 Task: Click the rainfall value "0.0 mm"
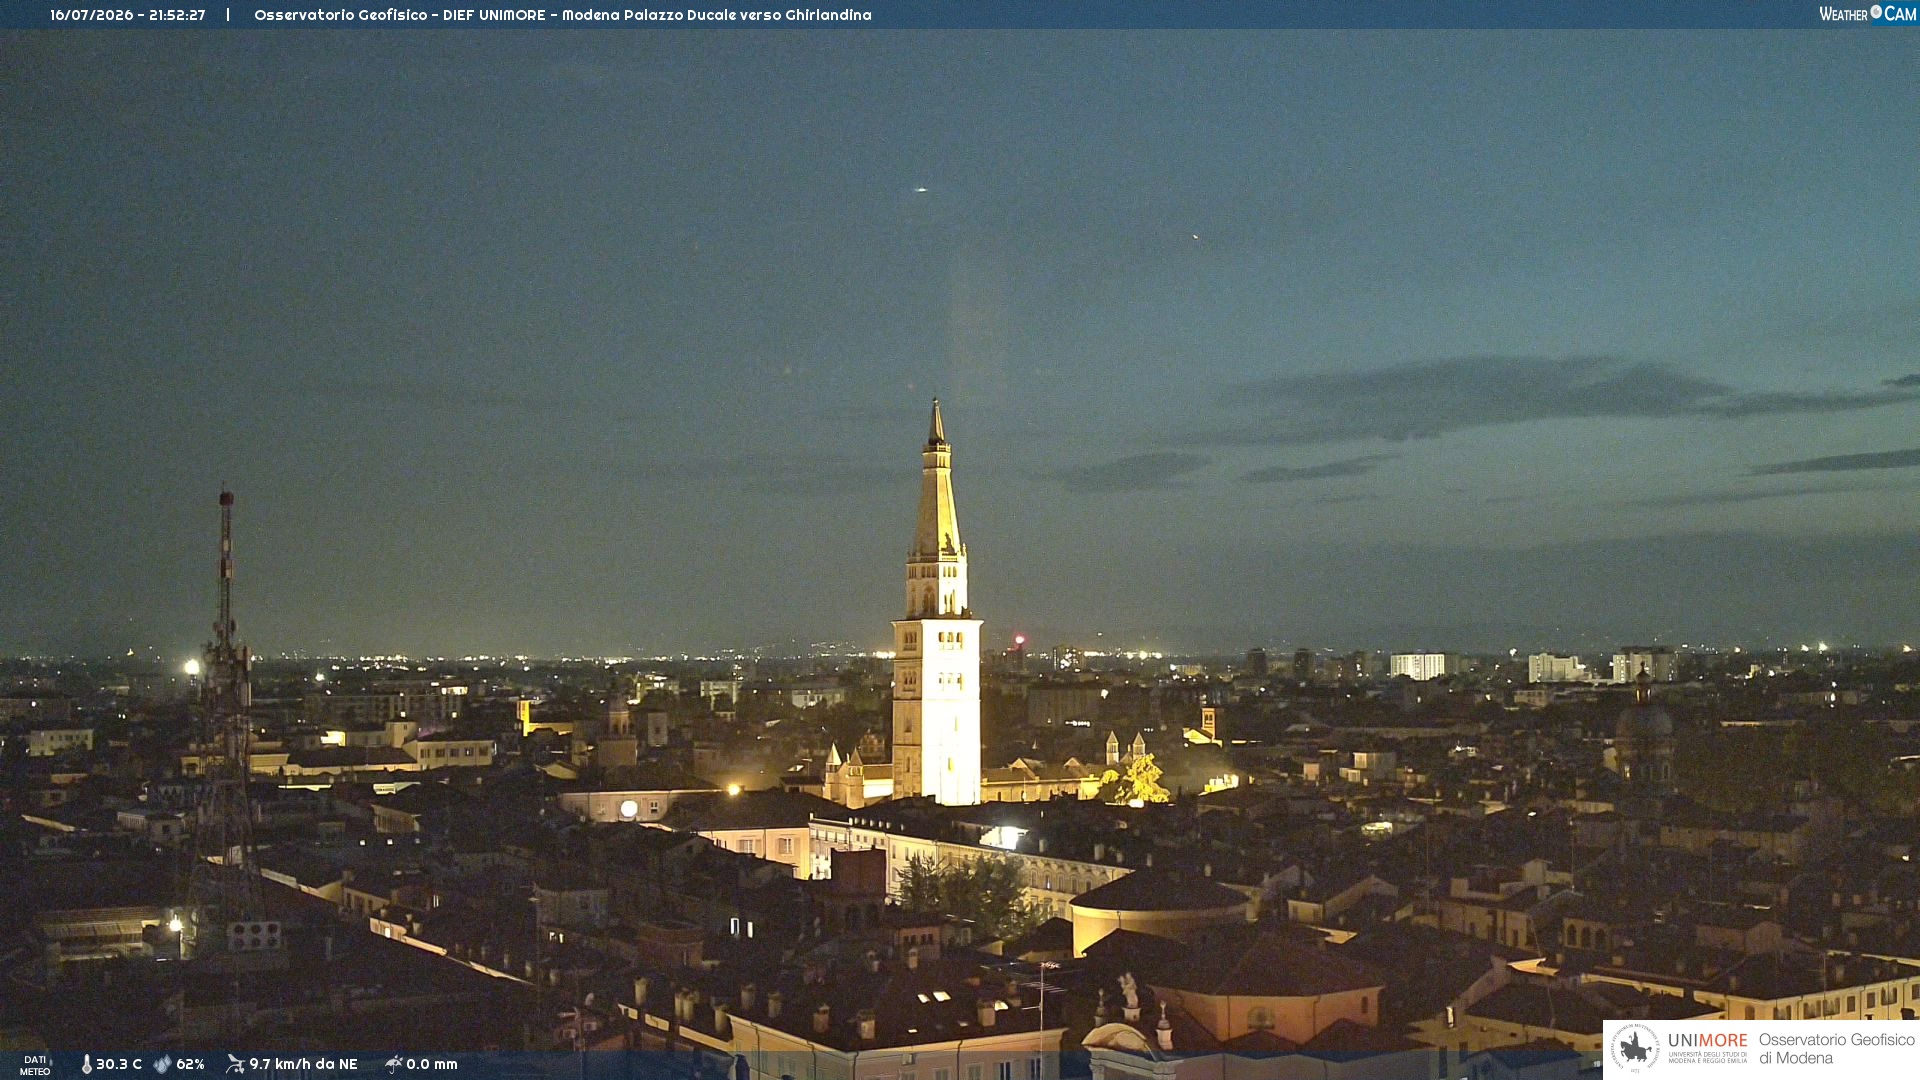pos(432,1064)
